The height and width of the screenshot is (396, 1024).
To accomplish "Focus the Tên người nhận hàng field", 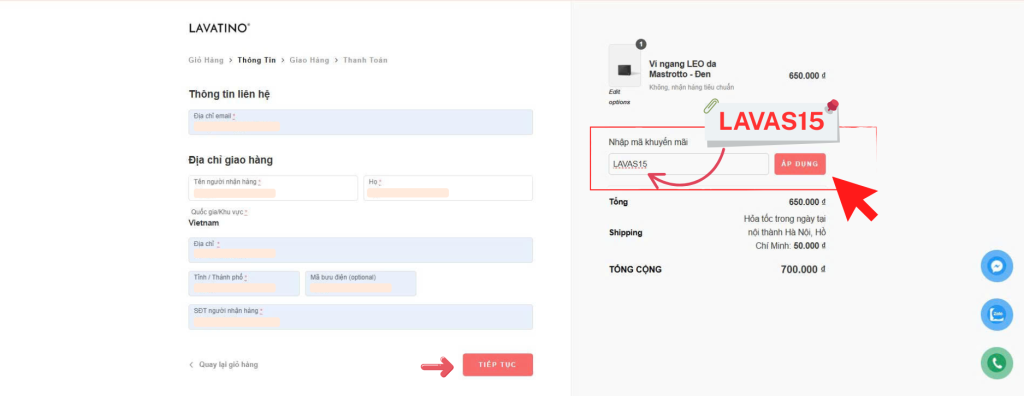I will [x=273, y=188].
